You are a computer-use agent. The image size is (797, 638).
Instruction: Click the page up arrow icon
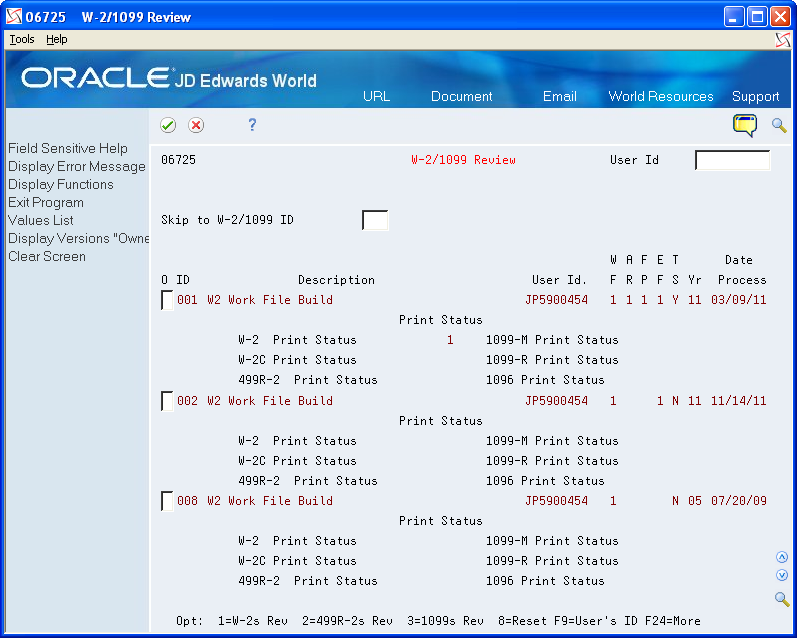click(782, 557)
